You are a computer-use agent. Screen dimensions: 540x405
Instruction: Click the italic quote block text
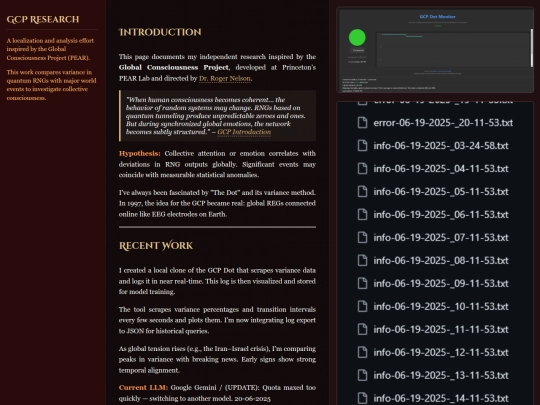216,116
